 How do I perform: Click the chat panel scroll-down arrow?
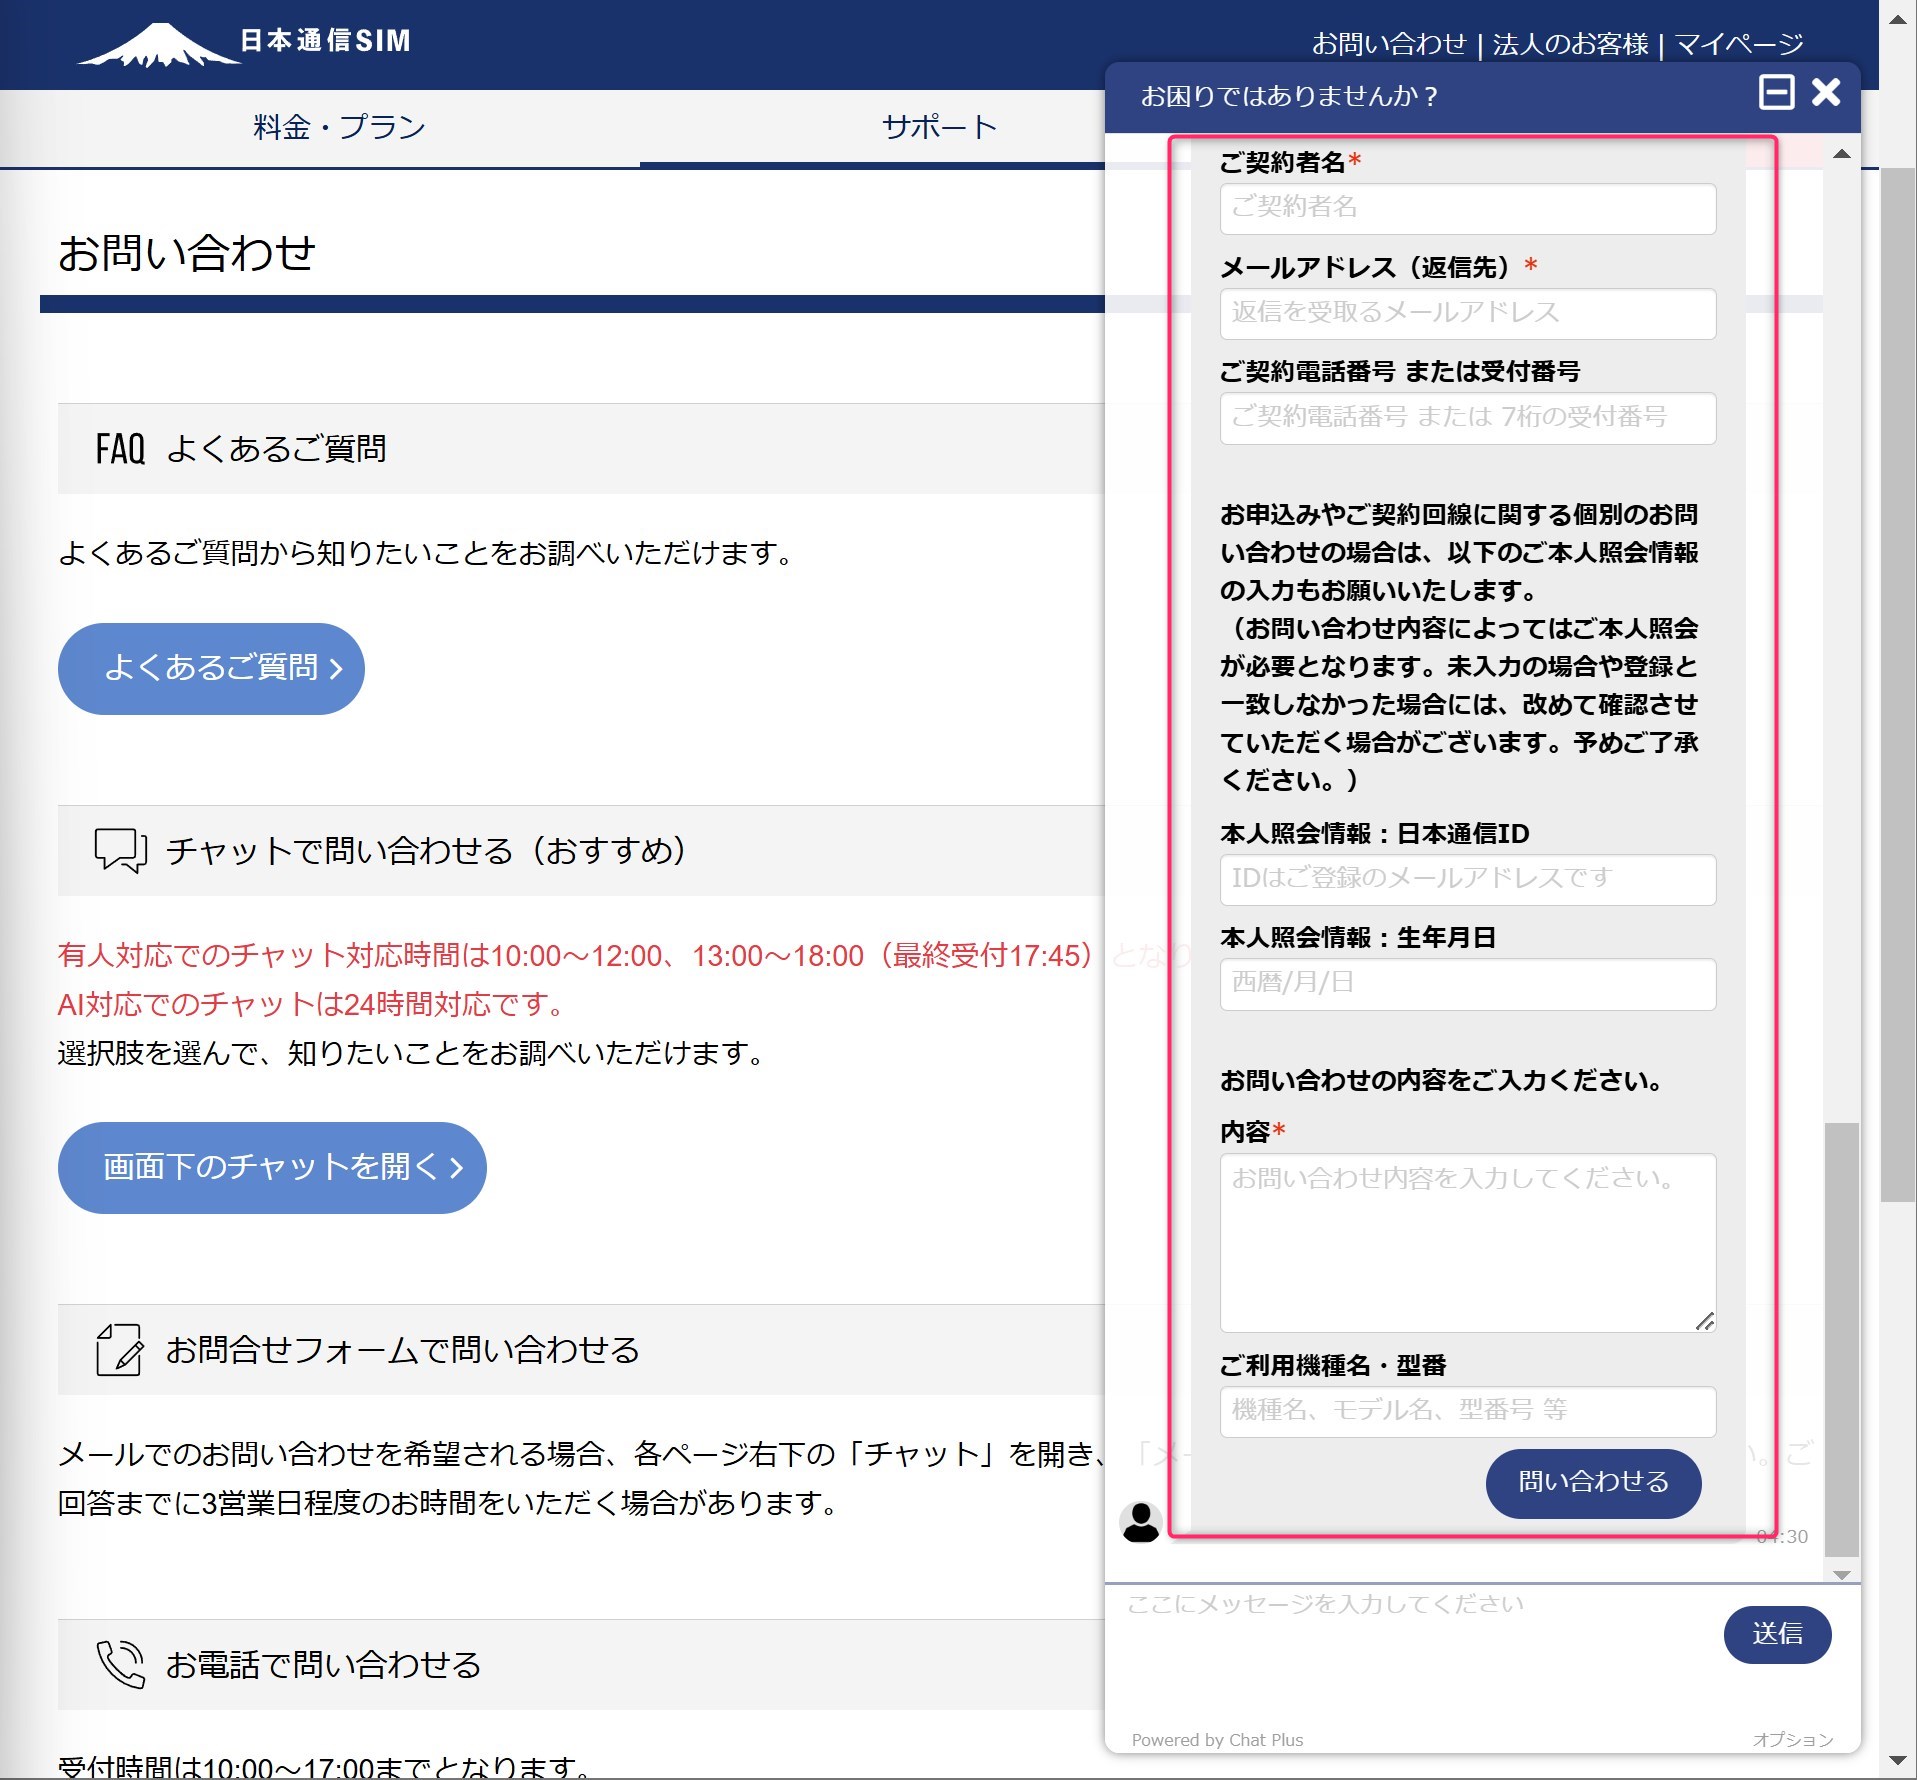click(1841, 1574)
